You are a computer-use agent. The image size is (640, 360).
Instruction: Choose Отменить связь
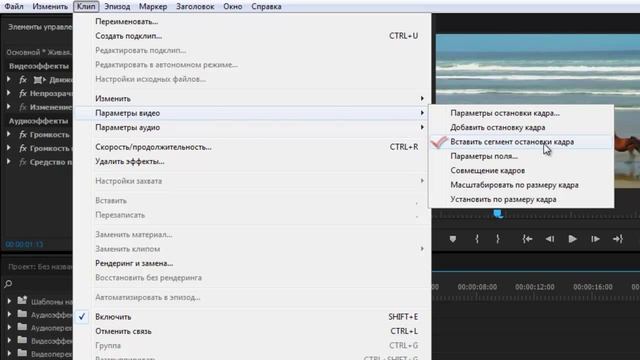click(252, 331)
